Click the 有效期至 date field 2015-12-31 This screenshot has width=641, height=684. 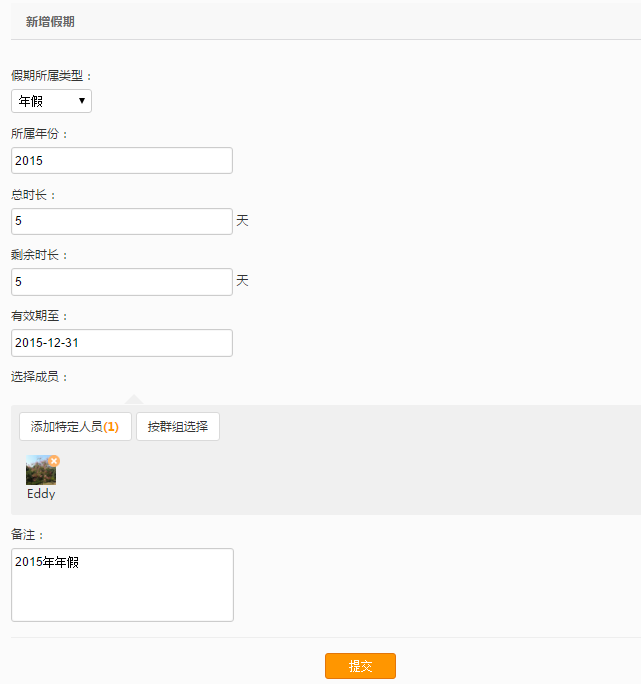click(122, 343)
